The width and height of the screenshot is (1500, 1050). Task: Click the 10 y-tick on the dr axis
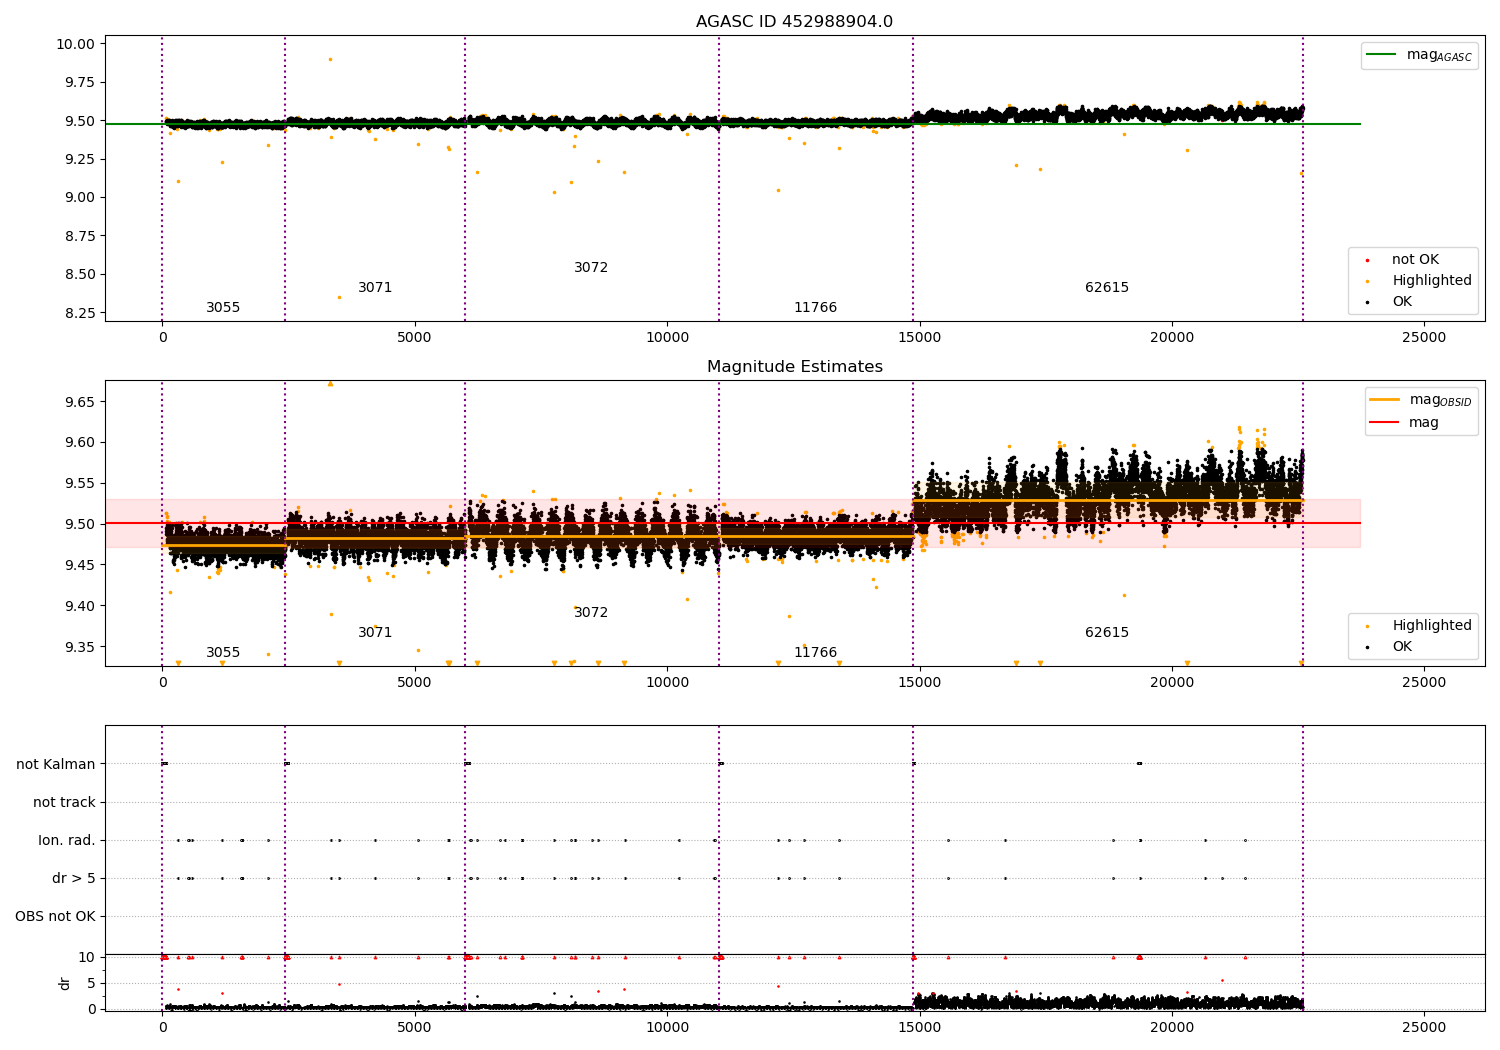(x=87, y=957)
